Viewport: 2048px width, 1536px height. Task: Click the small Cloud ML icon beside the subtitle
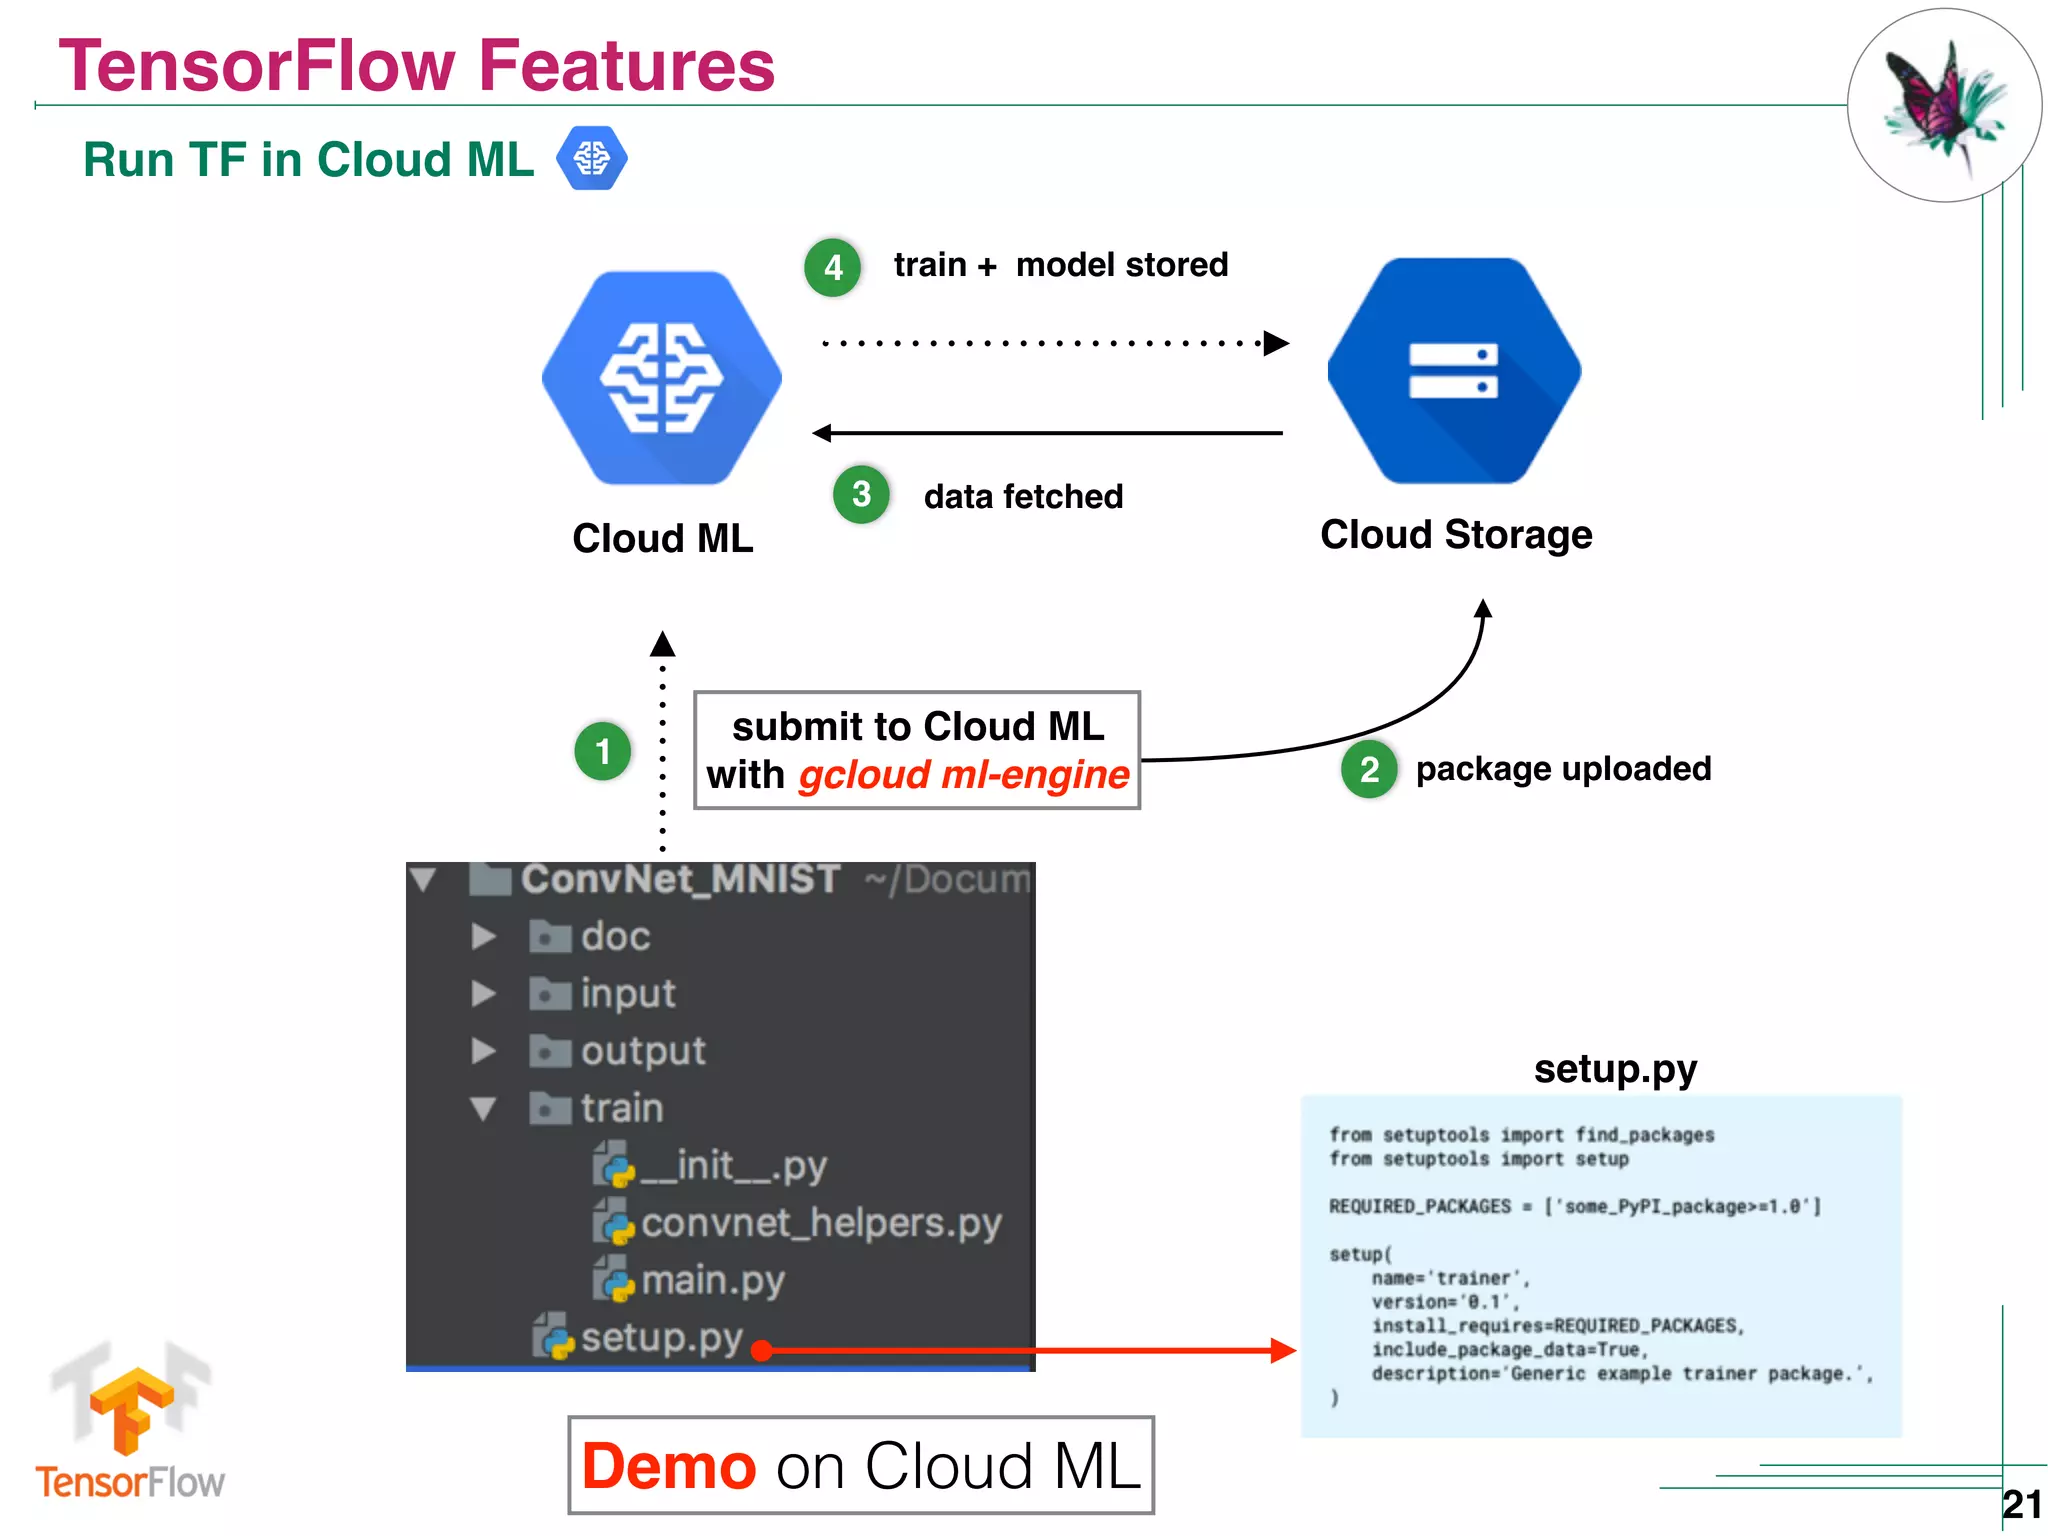592,158
